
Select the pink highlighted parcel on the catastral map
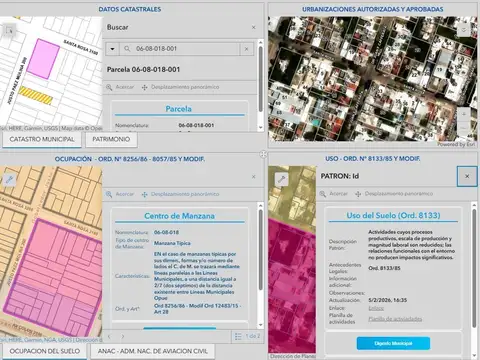click(43, 59)
